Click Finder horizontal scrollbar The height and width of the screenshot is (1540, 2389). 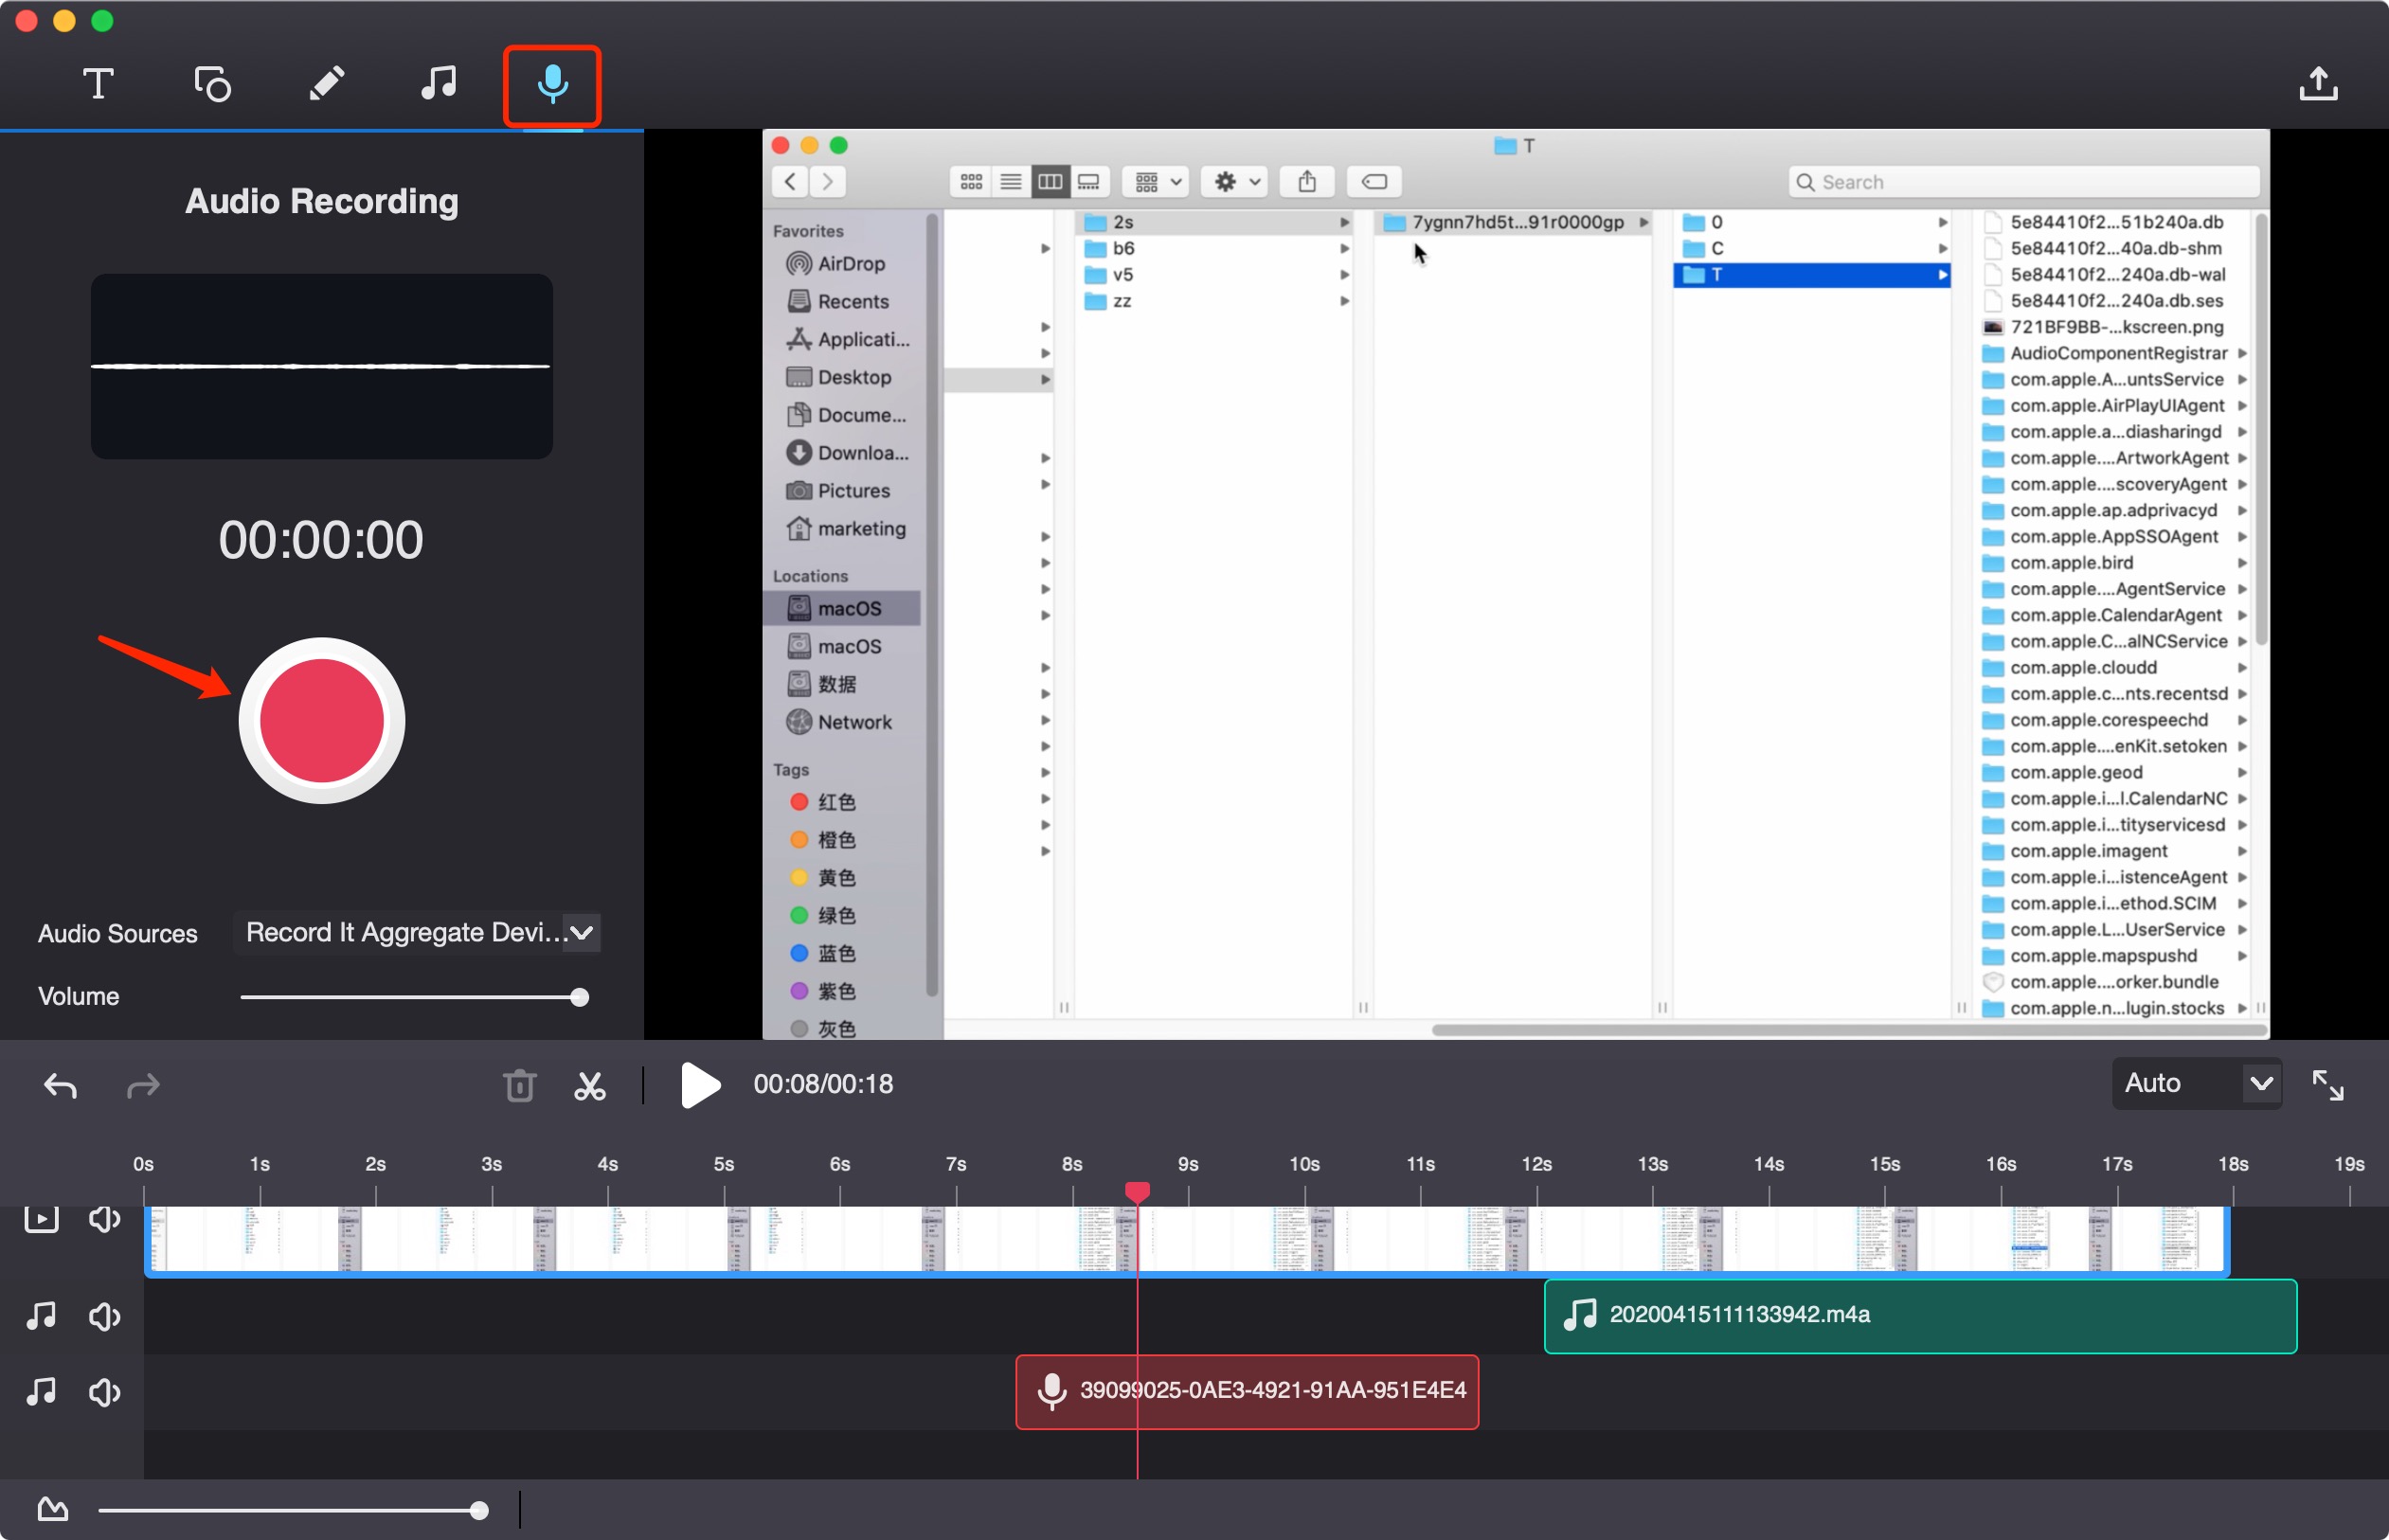pyautogui.click(x=1849, y=1029)
